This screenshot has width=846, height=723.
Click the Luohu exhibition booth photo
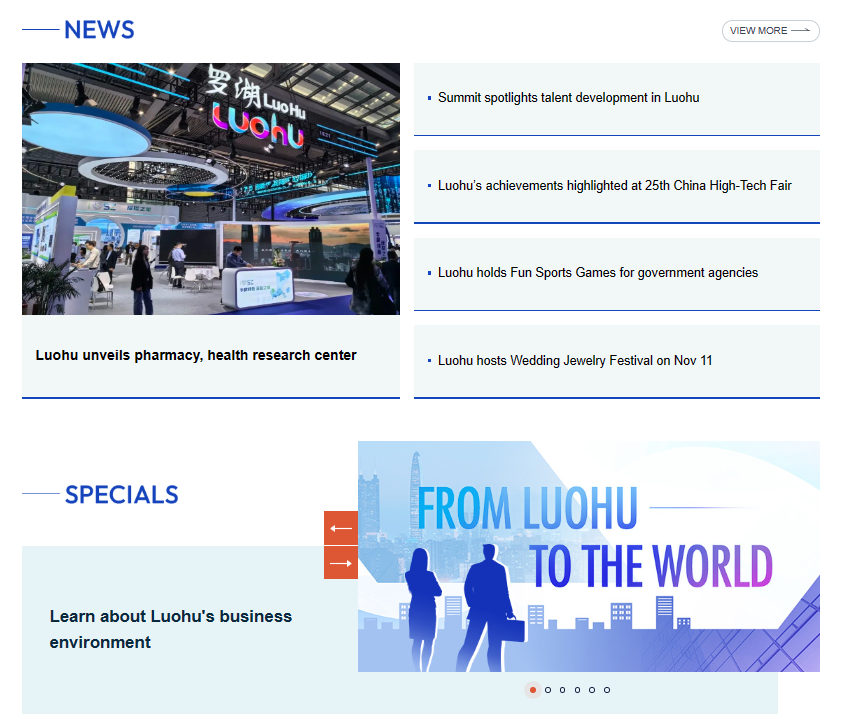pyautogui.click(x=211, y=189)
